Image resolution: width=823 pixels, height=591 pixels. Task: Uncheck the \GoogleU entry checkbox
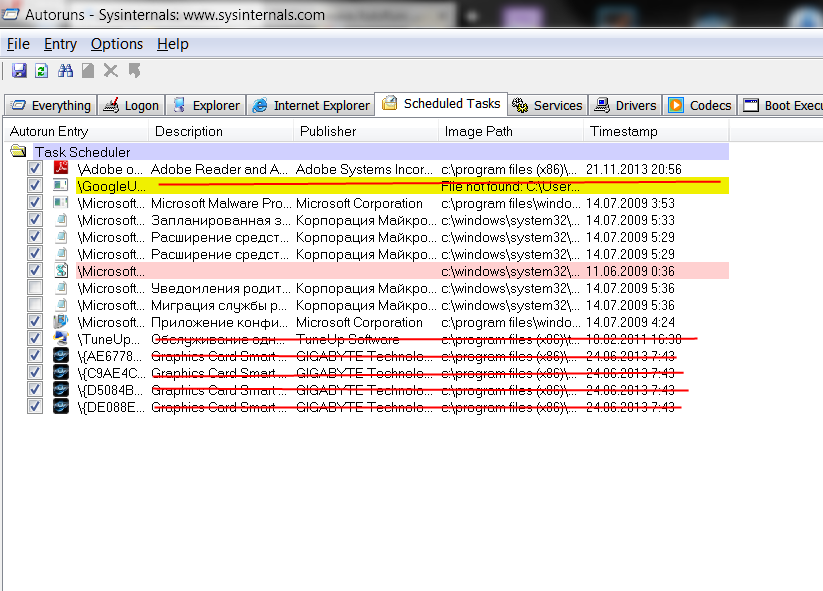point(35,185)
